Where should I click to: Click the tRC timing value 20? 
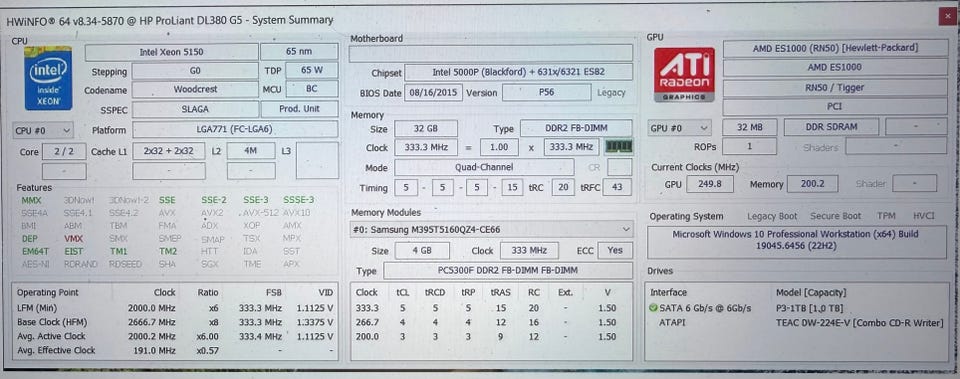tap(563, 187)
